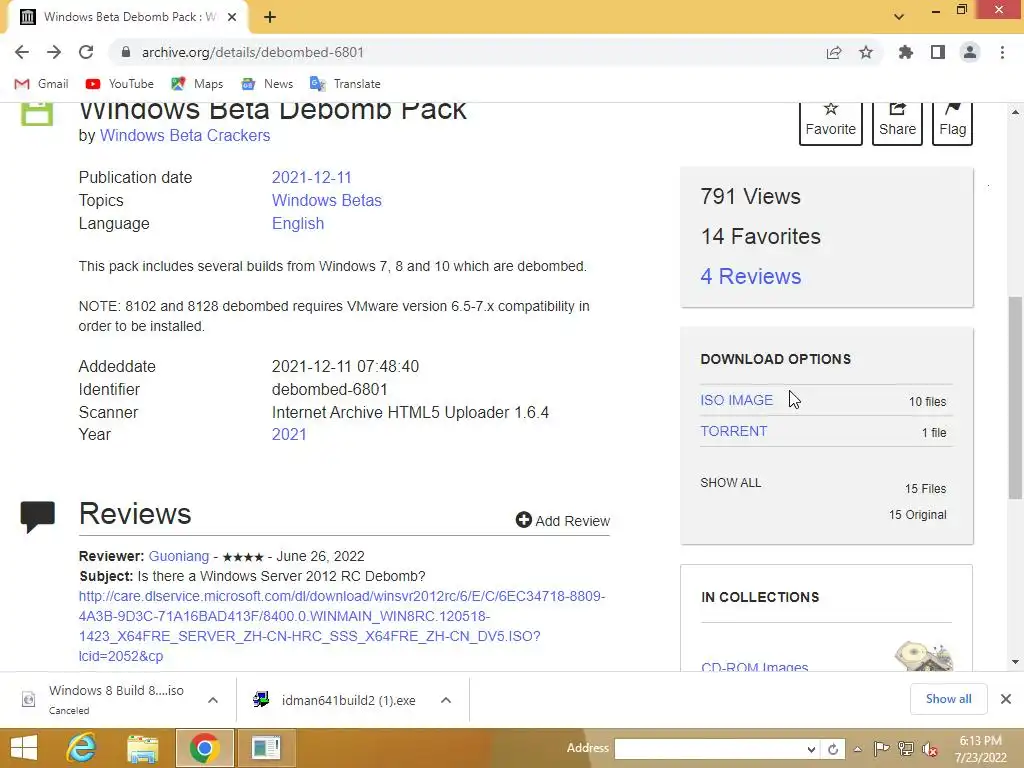Screen dimensions: 1024x768
Task: Open the 2021 year link
Action: tap(289, 434)
